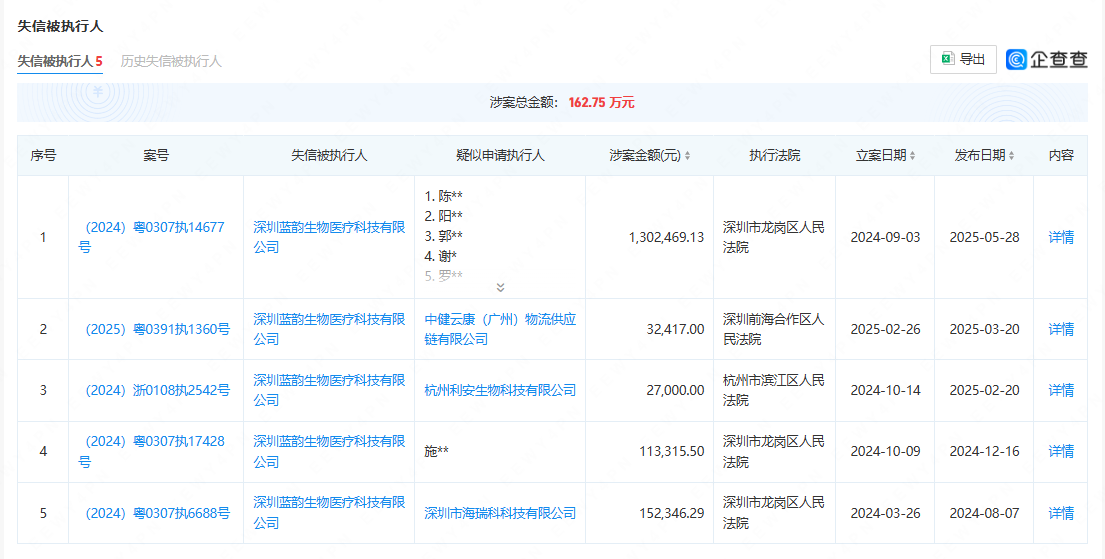Sort by 立案日期 column arrows
The width and height of the screenshot is (1105, 559).
pos(913,156)
